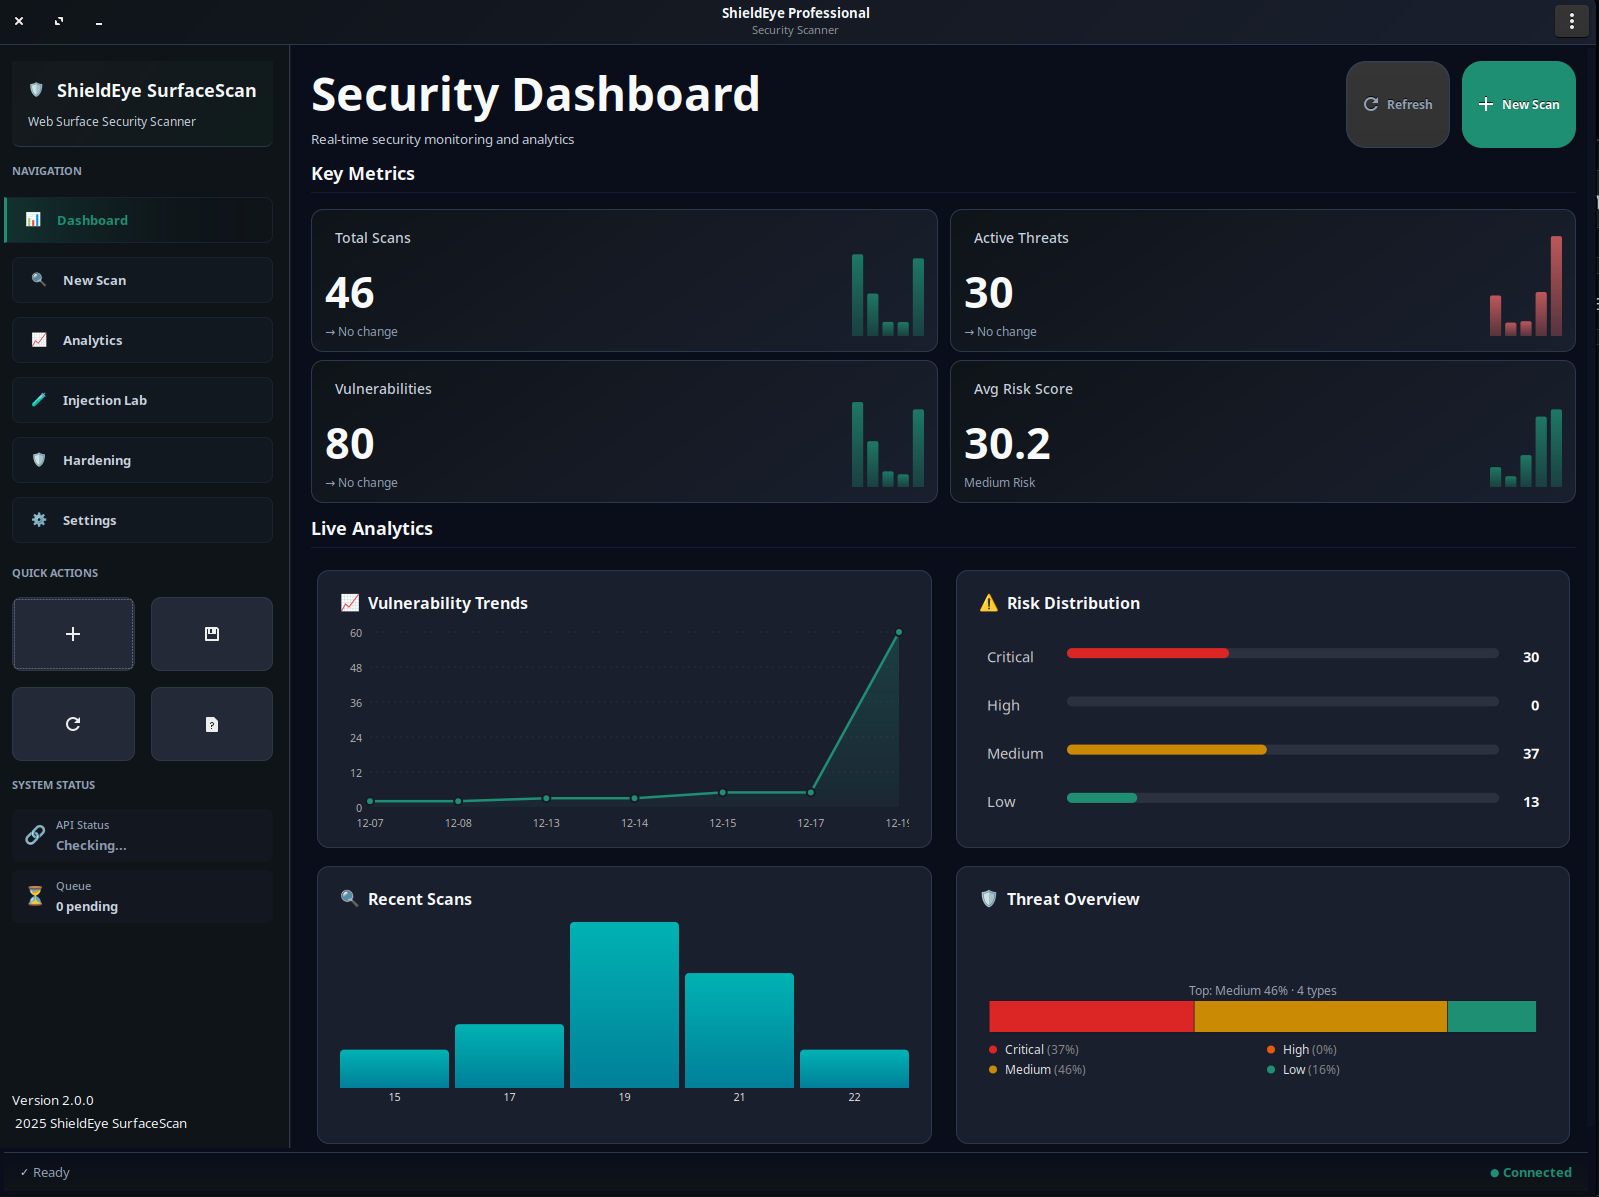Select the Avg Risk Score card

point(1263,431)
